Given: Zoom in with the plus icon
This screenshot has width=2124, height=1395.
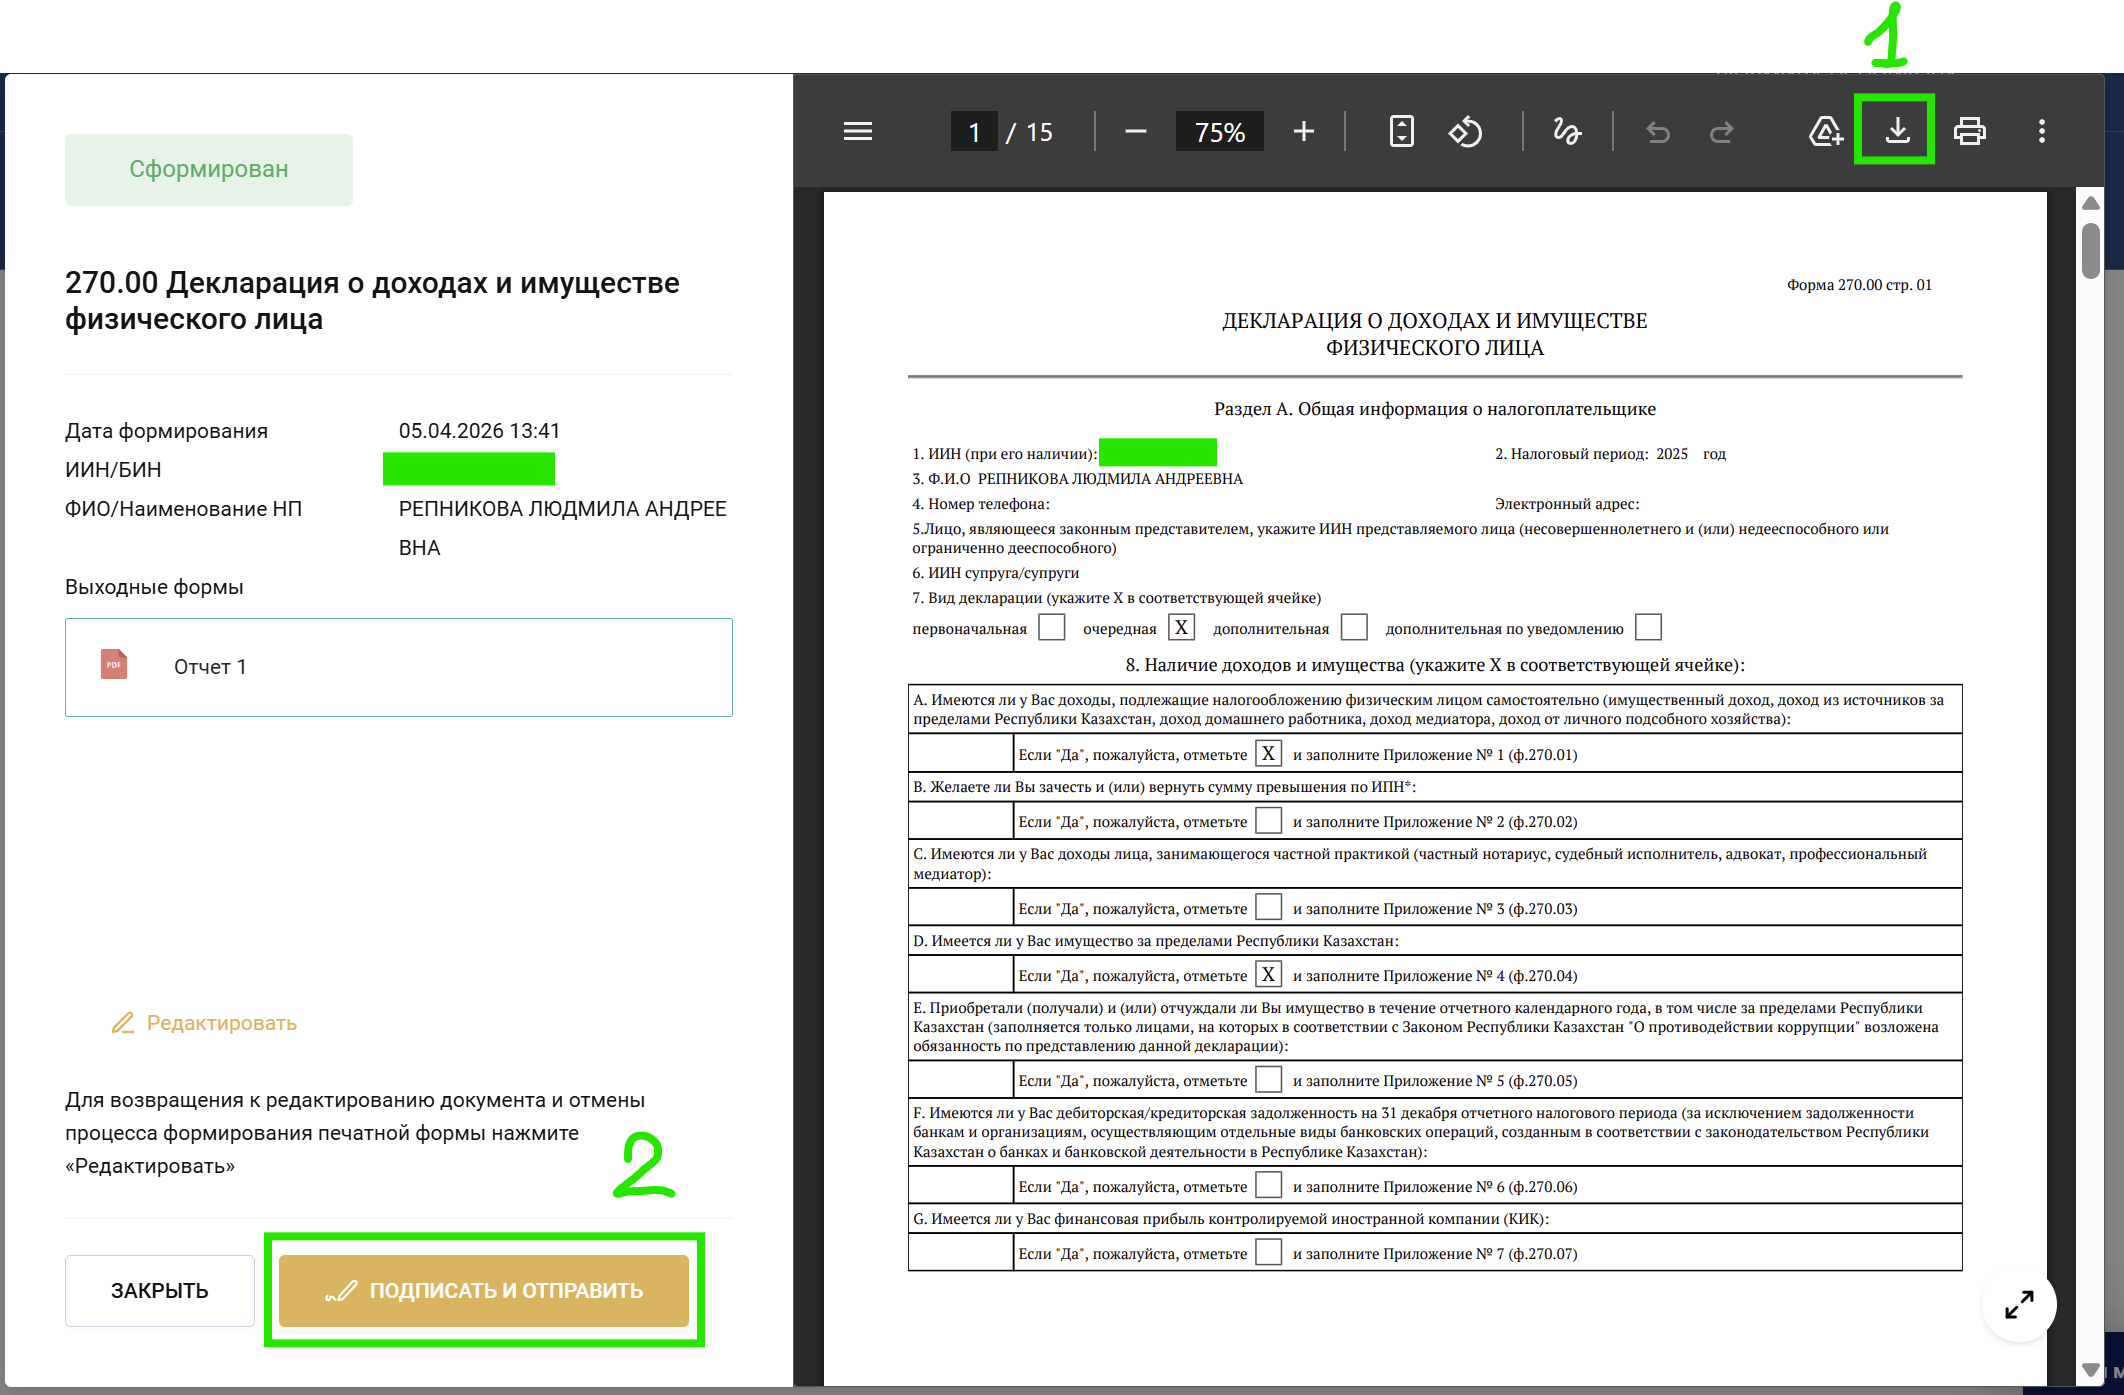Looking at the screenshot, I should click(1303, 132).
